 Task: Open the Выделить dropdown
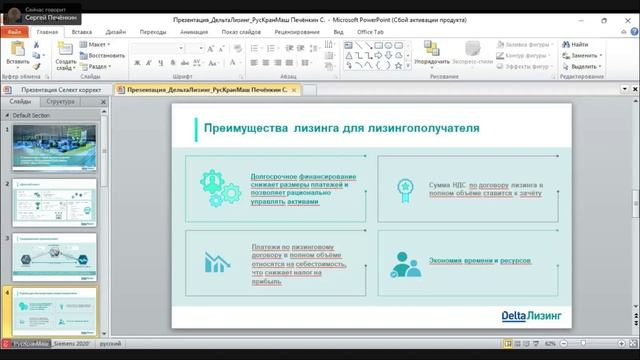click(582, 66)
